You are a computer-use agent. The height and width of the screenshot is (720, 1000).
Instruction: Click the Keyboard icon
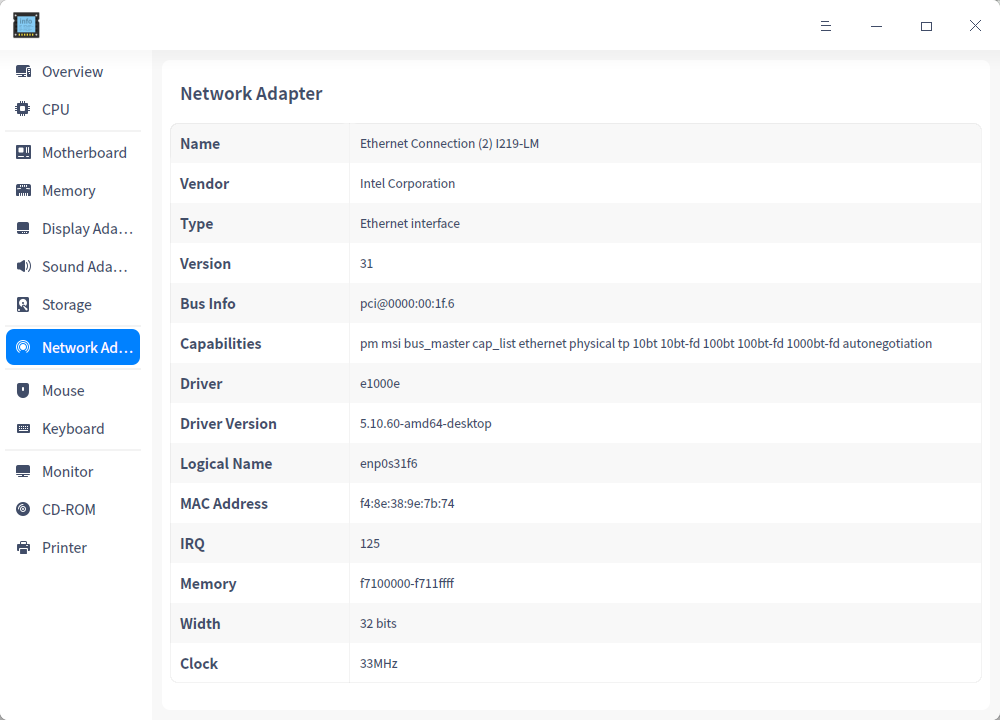click(x=22, y=428)
